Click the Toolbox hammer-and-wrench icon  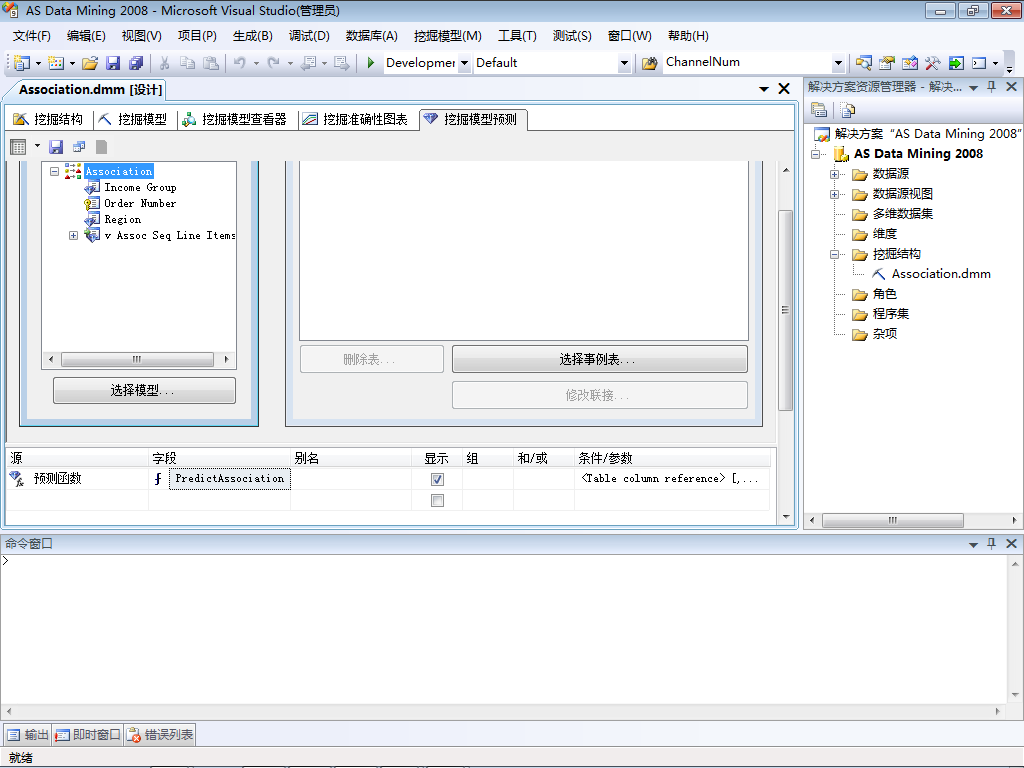933,63
